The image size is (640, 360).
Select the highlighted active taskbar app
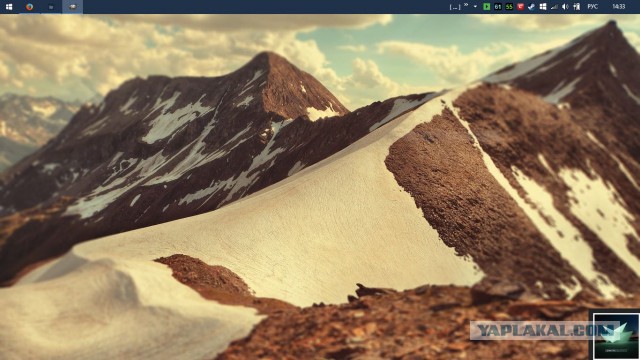(x=73, y=7)
